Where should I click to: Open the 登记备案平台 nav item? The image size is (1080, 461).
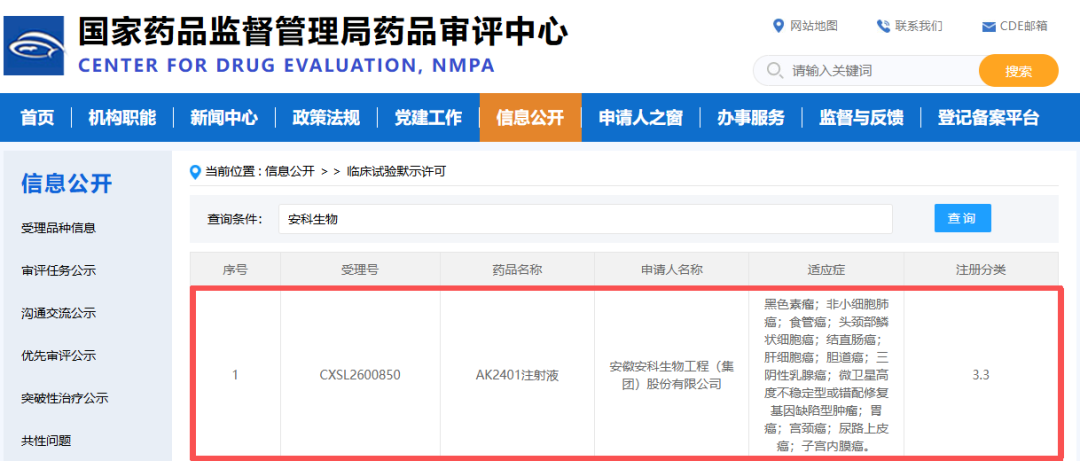click(x=988, y=118)
